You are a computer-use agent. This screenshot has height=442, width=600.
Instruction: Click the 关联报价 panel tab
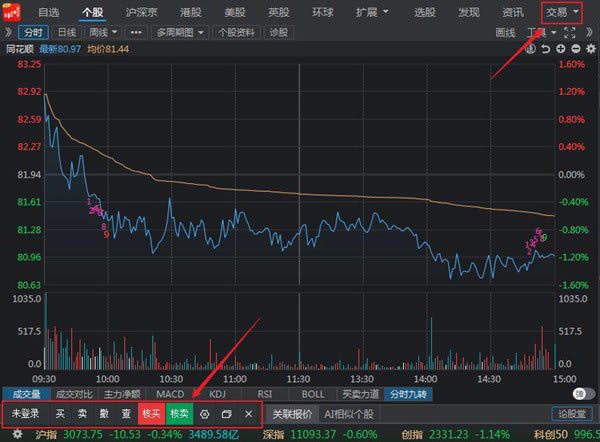pyautogui.click(x=293, y=414)
